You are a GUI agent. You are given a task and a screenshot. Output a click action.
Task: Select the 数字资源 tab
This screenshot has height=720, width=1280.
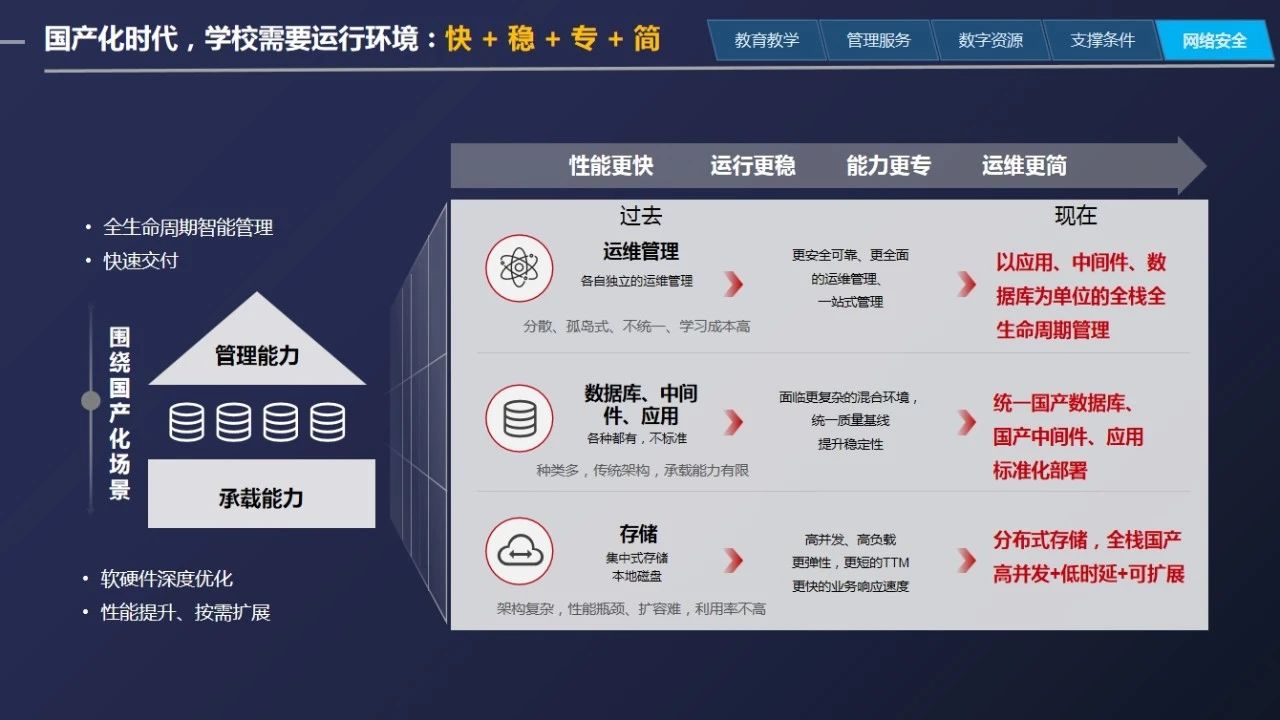point(990,41)
